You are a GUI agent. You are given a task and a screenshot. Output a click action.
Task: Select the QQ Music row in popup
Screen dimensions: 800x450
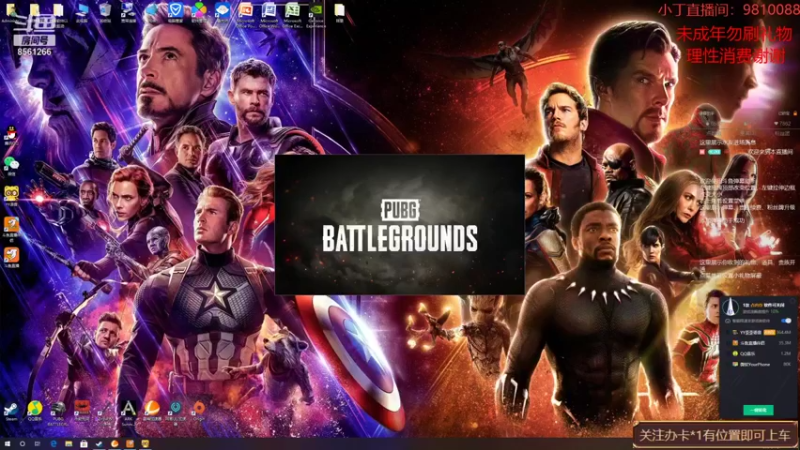tap(759, 354)
